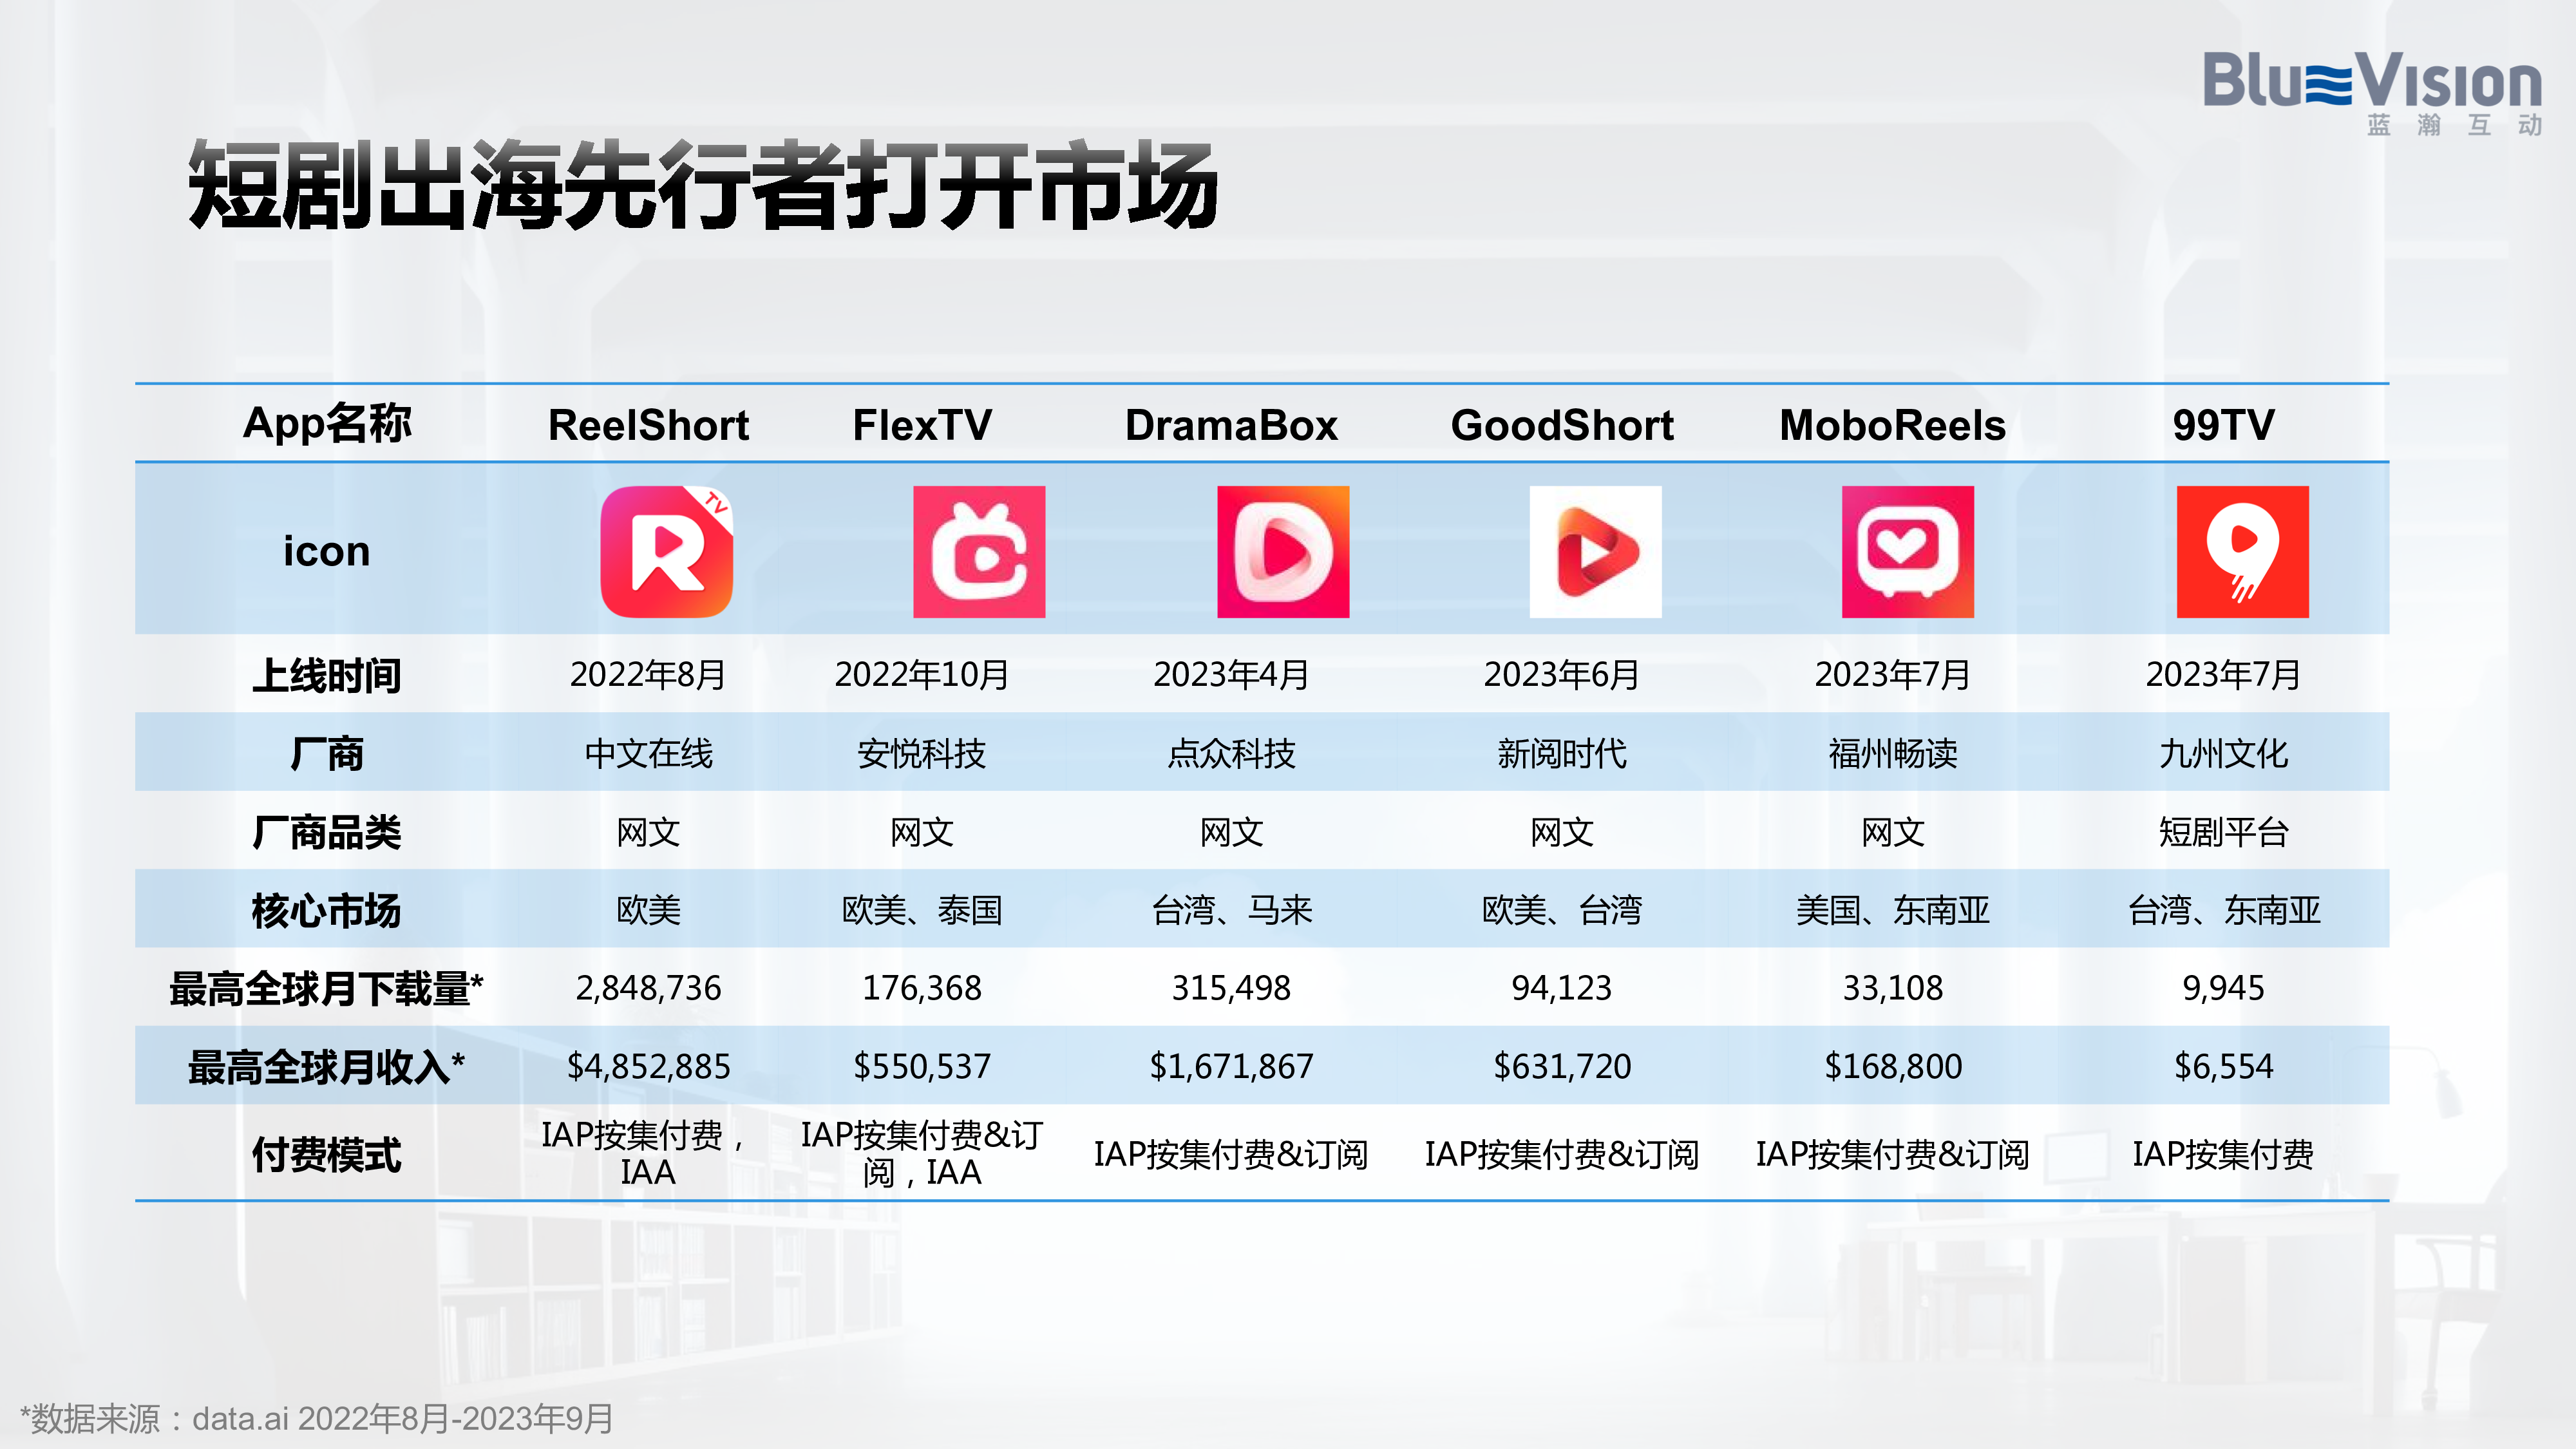Select the column header DramaBox
The image size is (2576, 1449).
click(x=1231, y=425)
